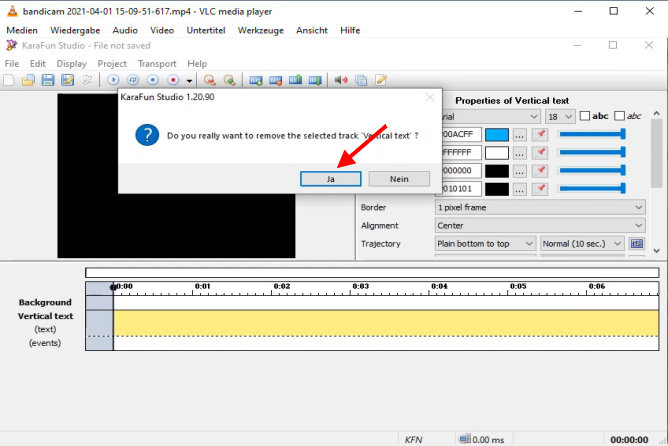668x446 pixels.
Task: Open the font size 18 dropdown
Action: 557,116
